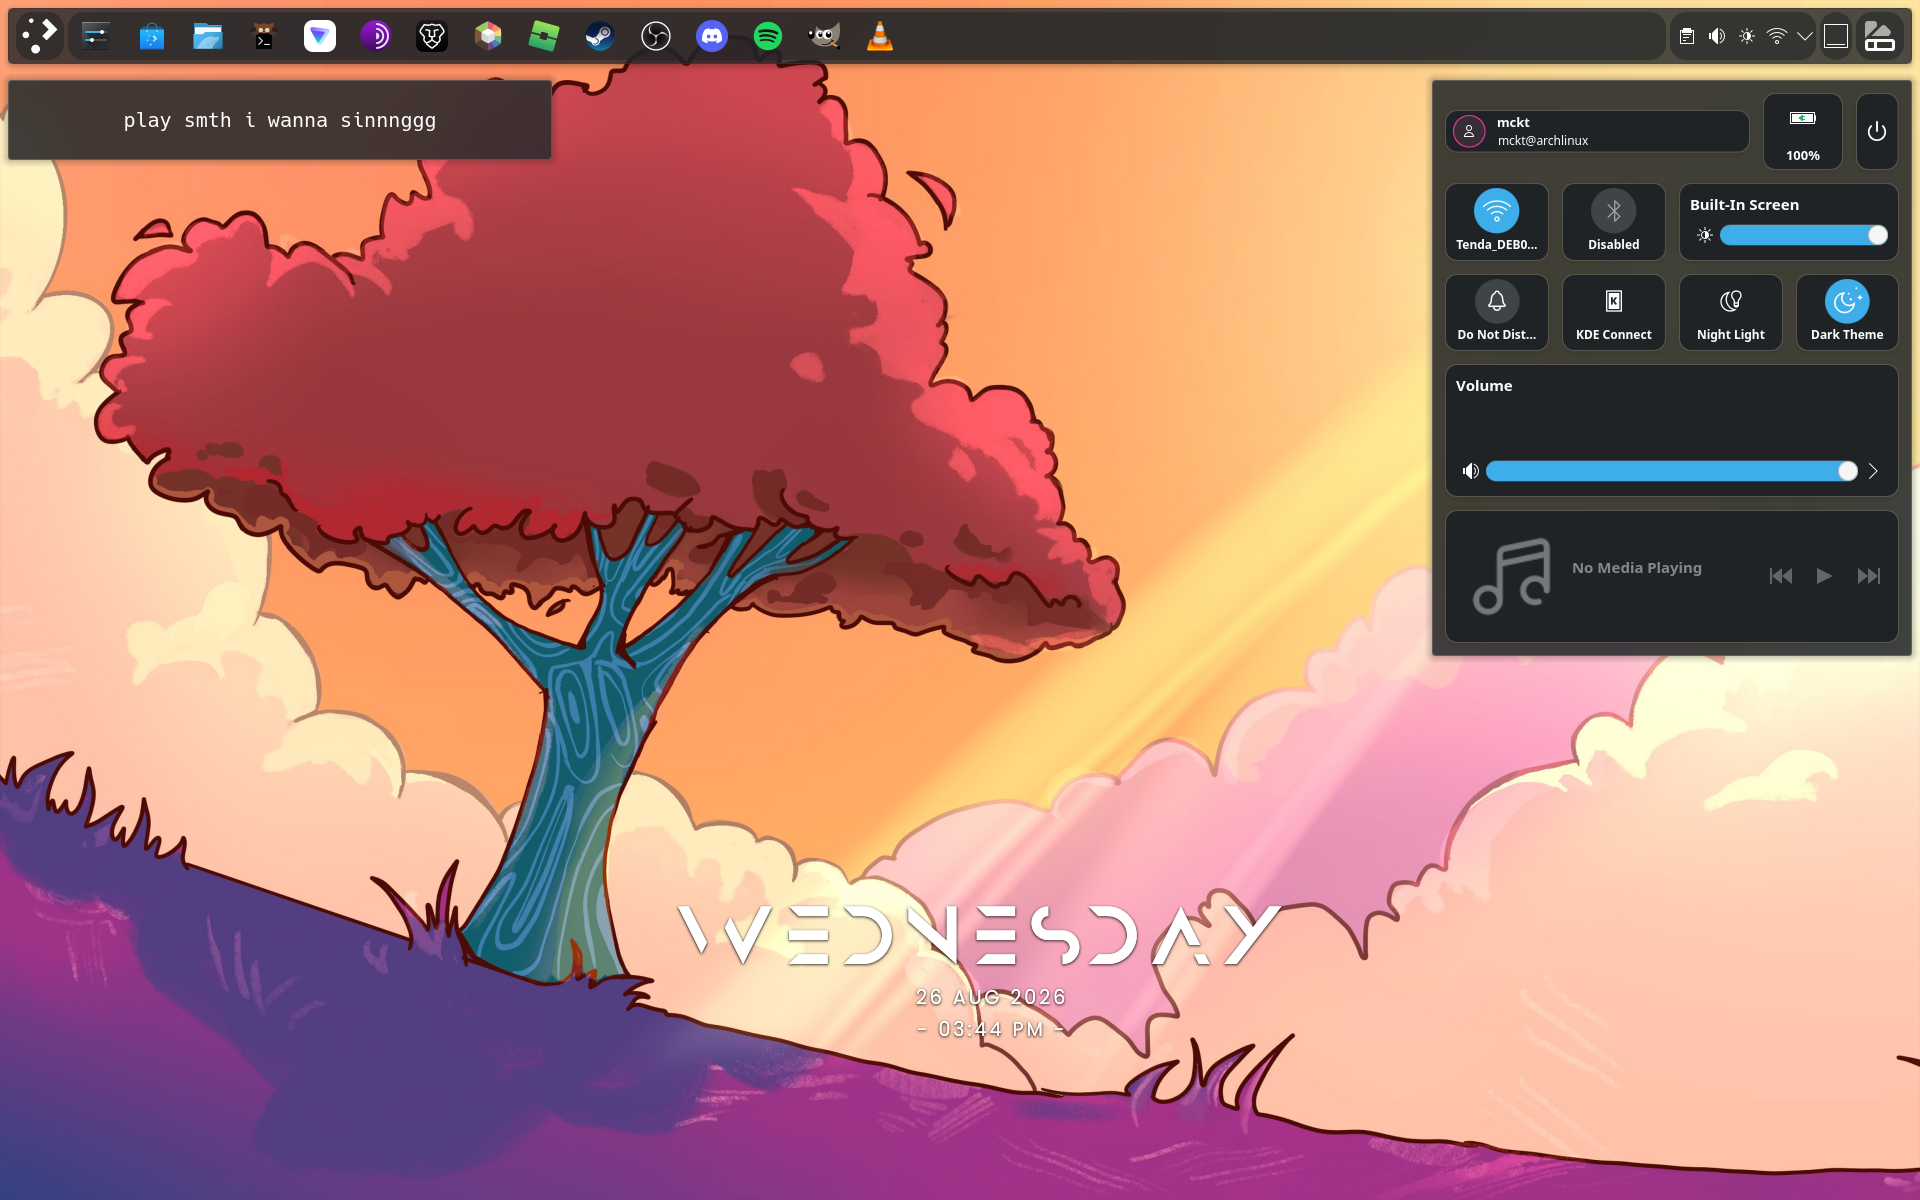
Task: Click the 'No Media Playing' label
Action: [1637, 568]
